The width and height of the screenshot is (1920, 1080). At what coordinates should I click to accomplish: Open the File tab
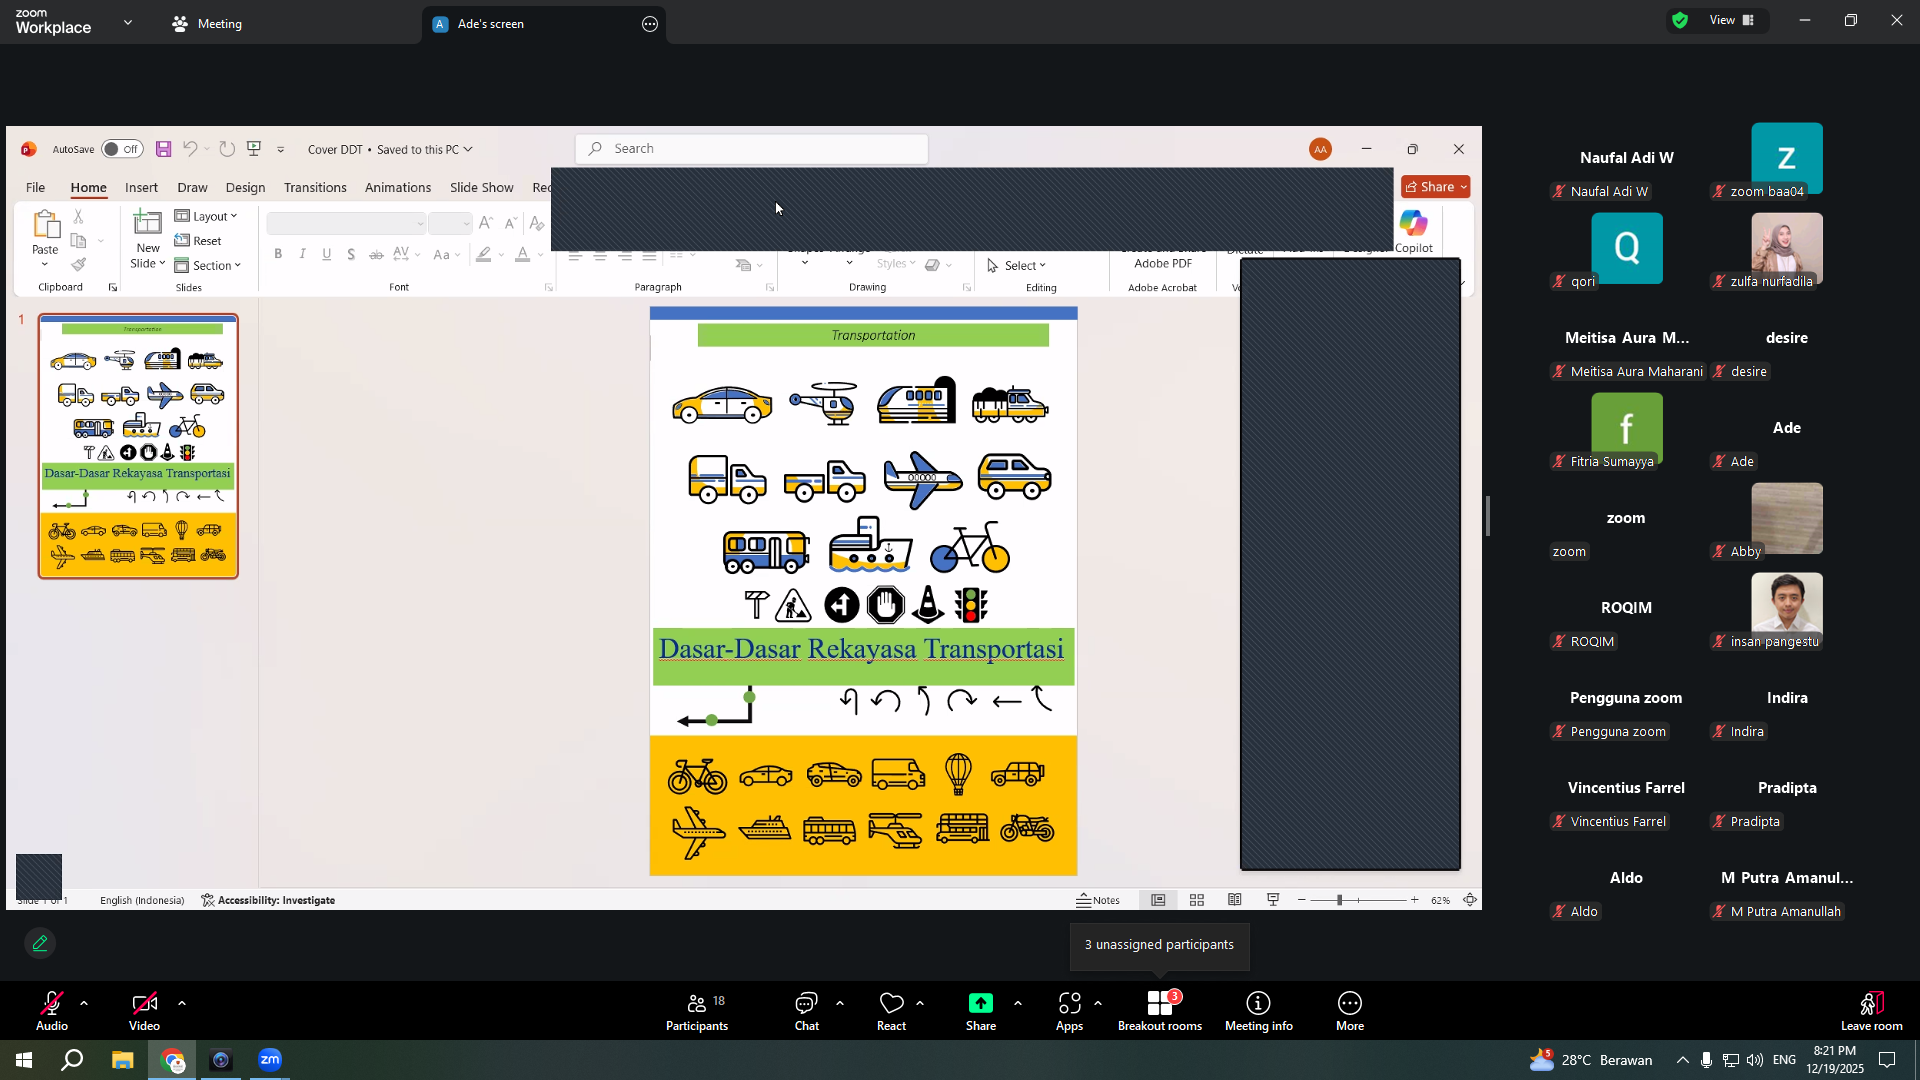click(x=35, y=187)
